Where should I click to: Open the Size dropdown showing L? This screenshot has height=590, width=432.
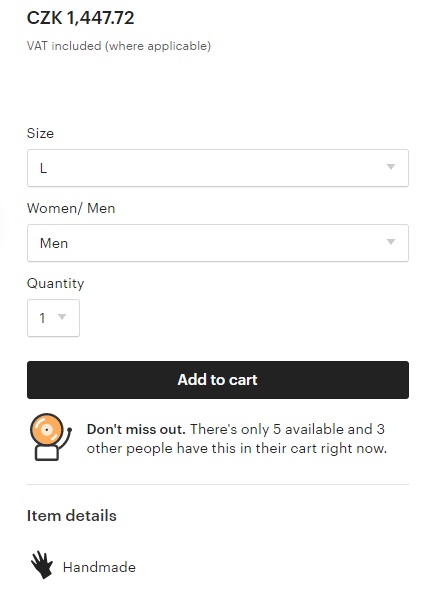pos(218,168)
